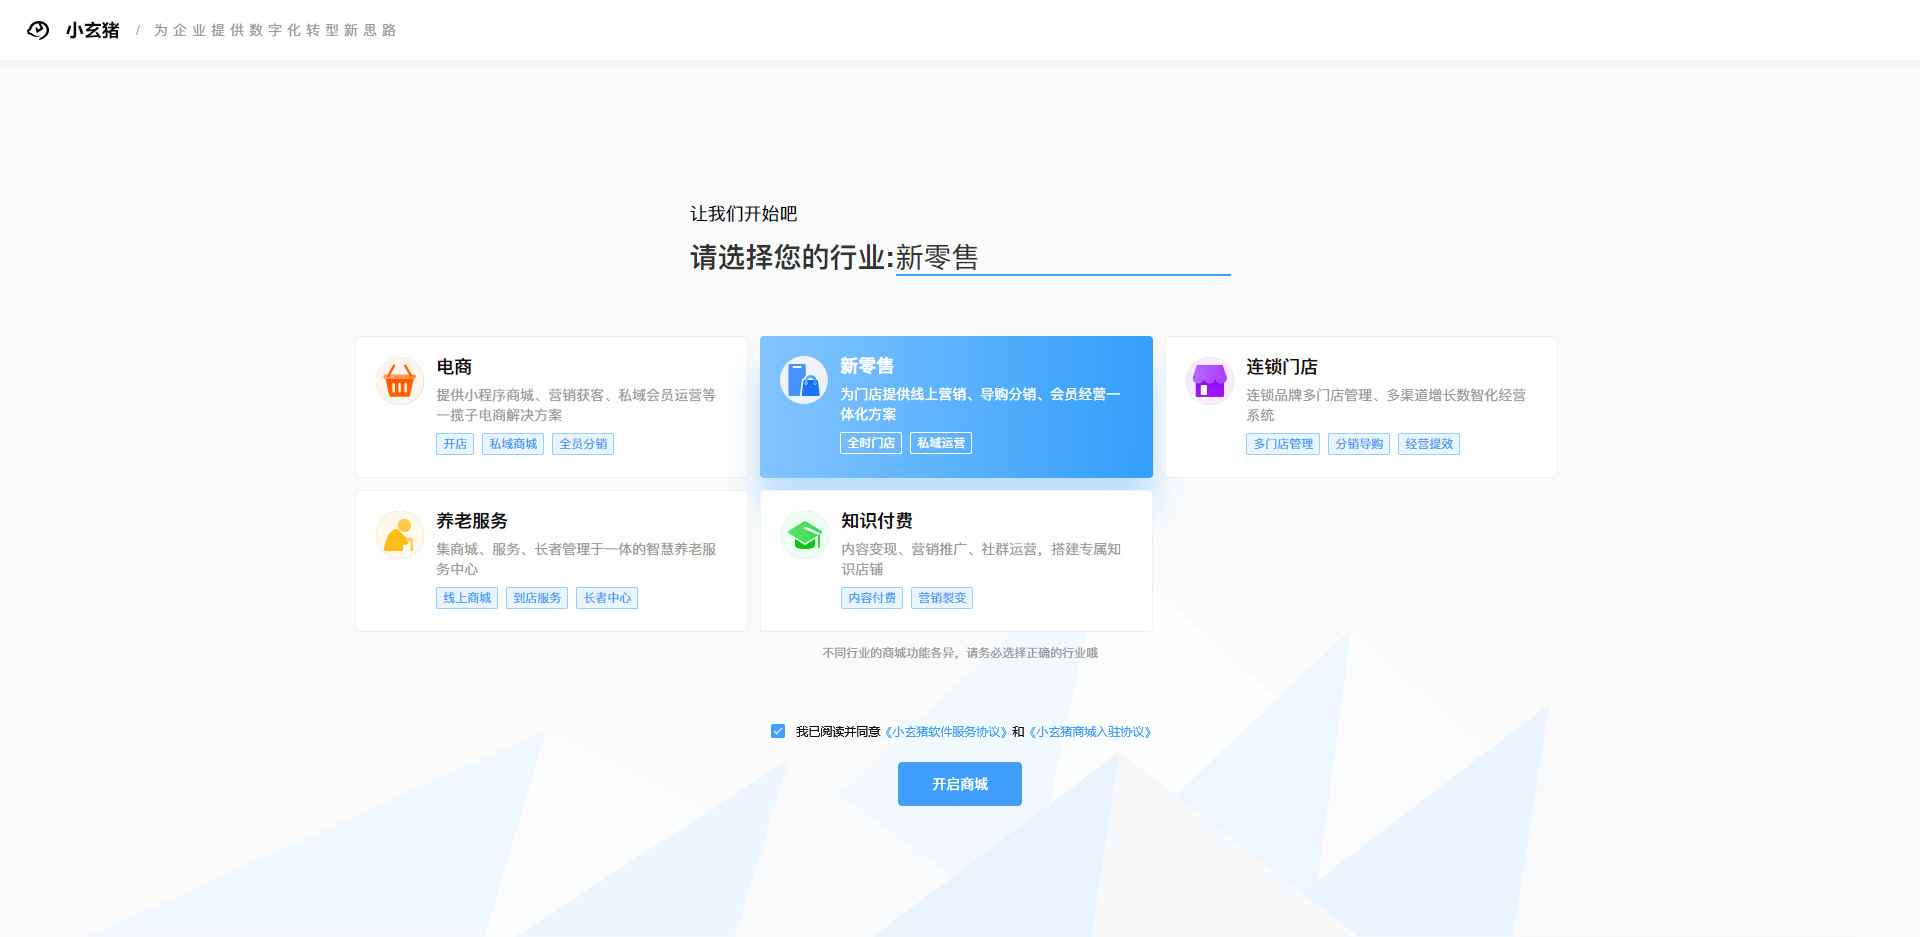
Task: Select the 电商 industry card title
Action: (x=454, y=367)
